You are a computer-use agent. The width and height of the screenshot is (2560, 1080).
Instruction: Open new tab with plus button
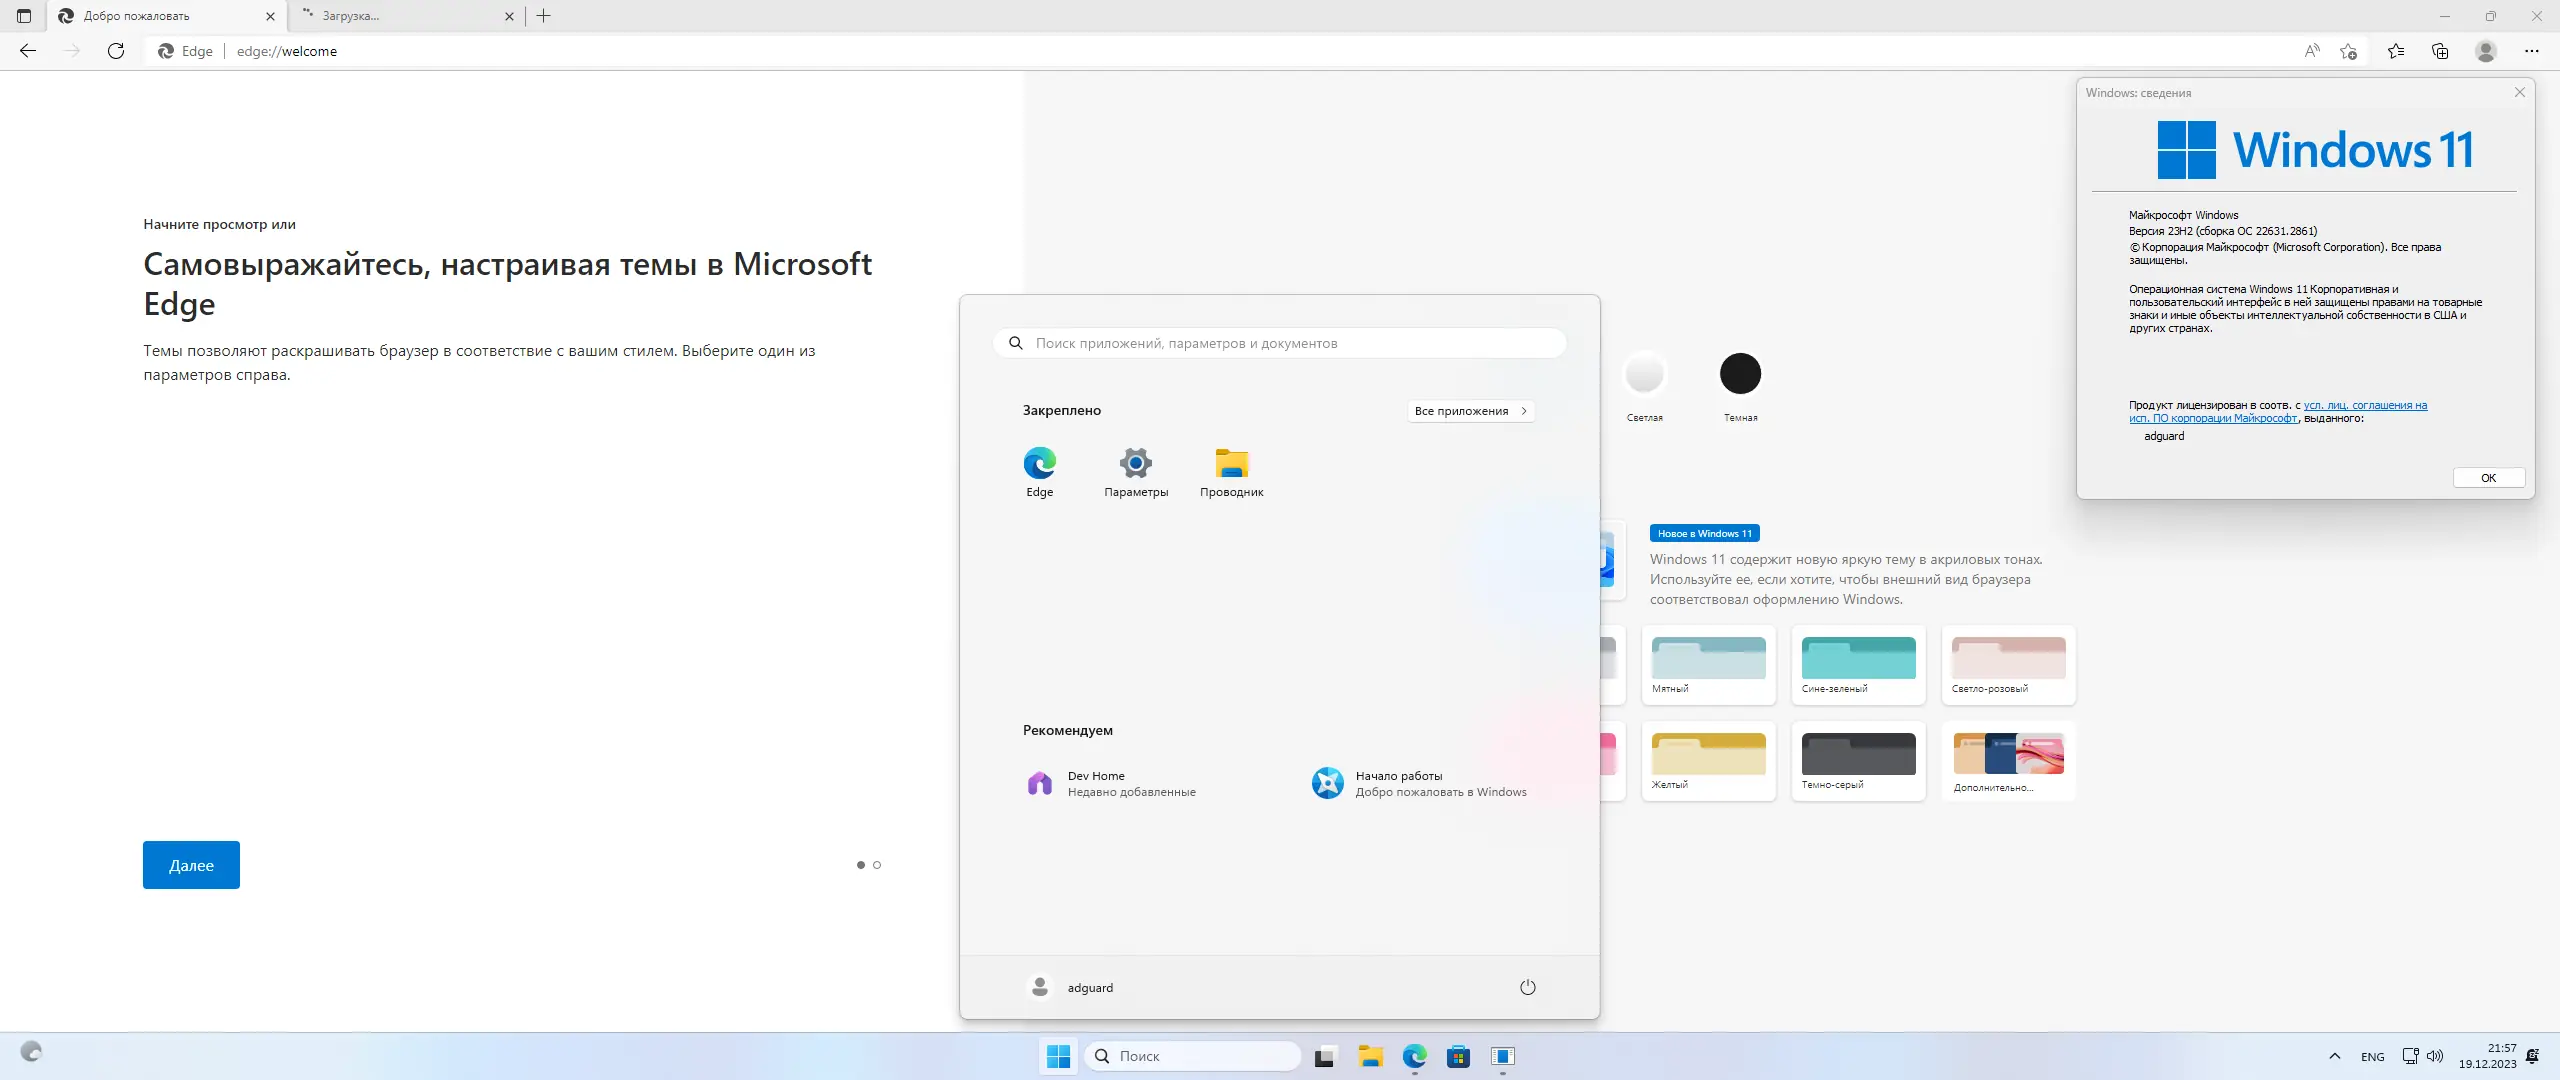pyautogui.click(x=544, y=16)
